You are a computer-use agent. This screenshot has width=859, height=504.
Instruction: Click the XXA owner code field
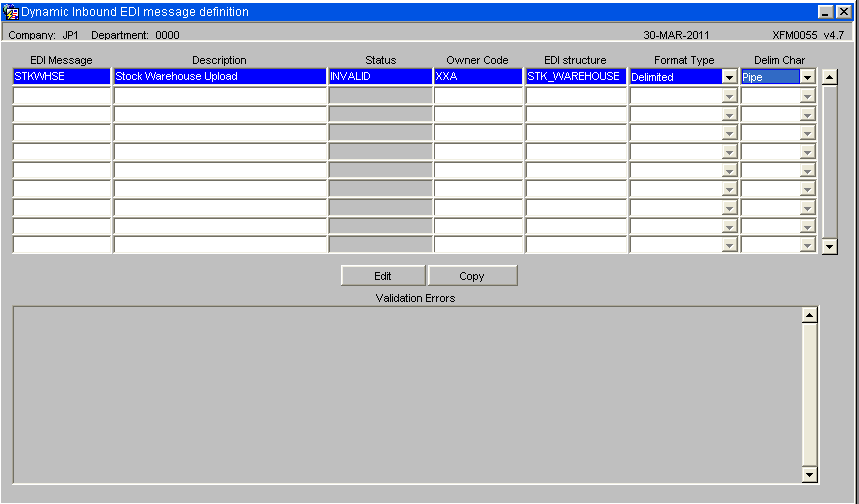coord(478,76)
